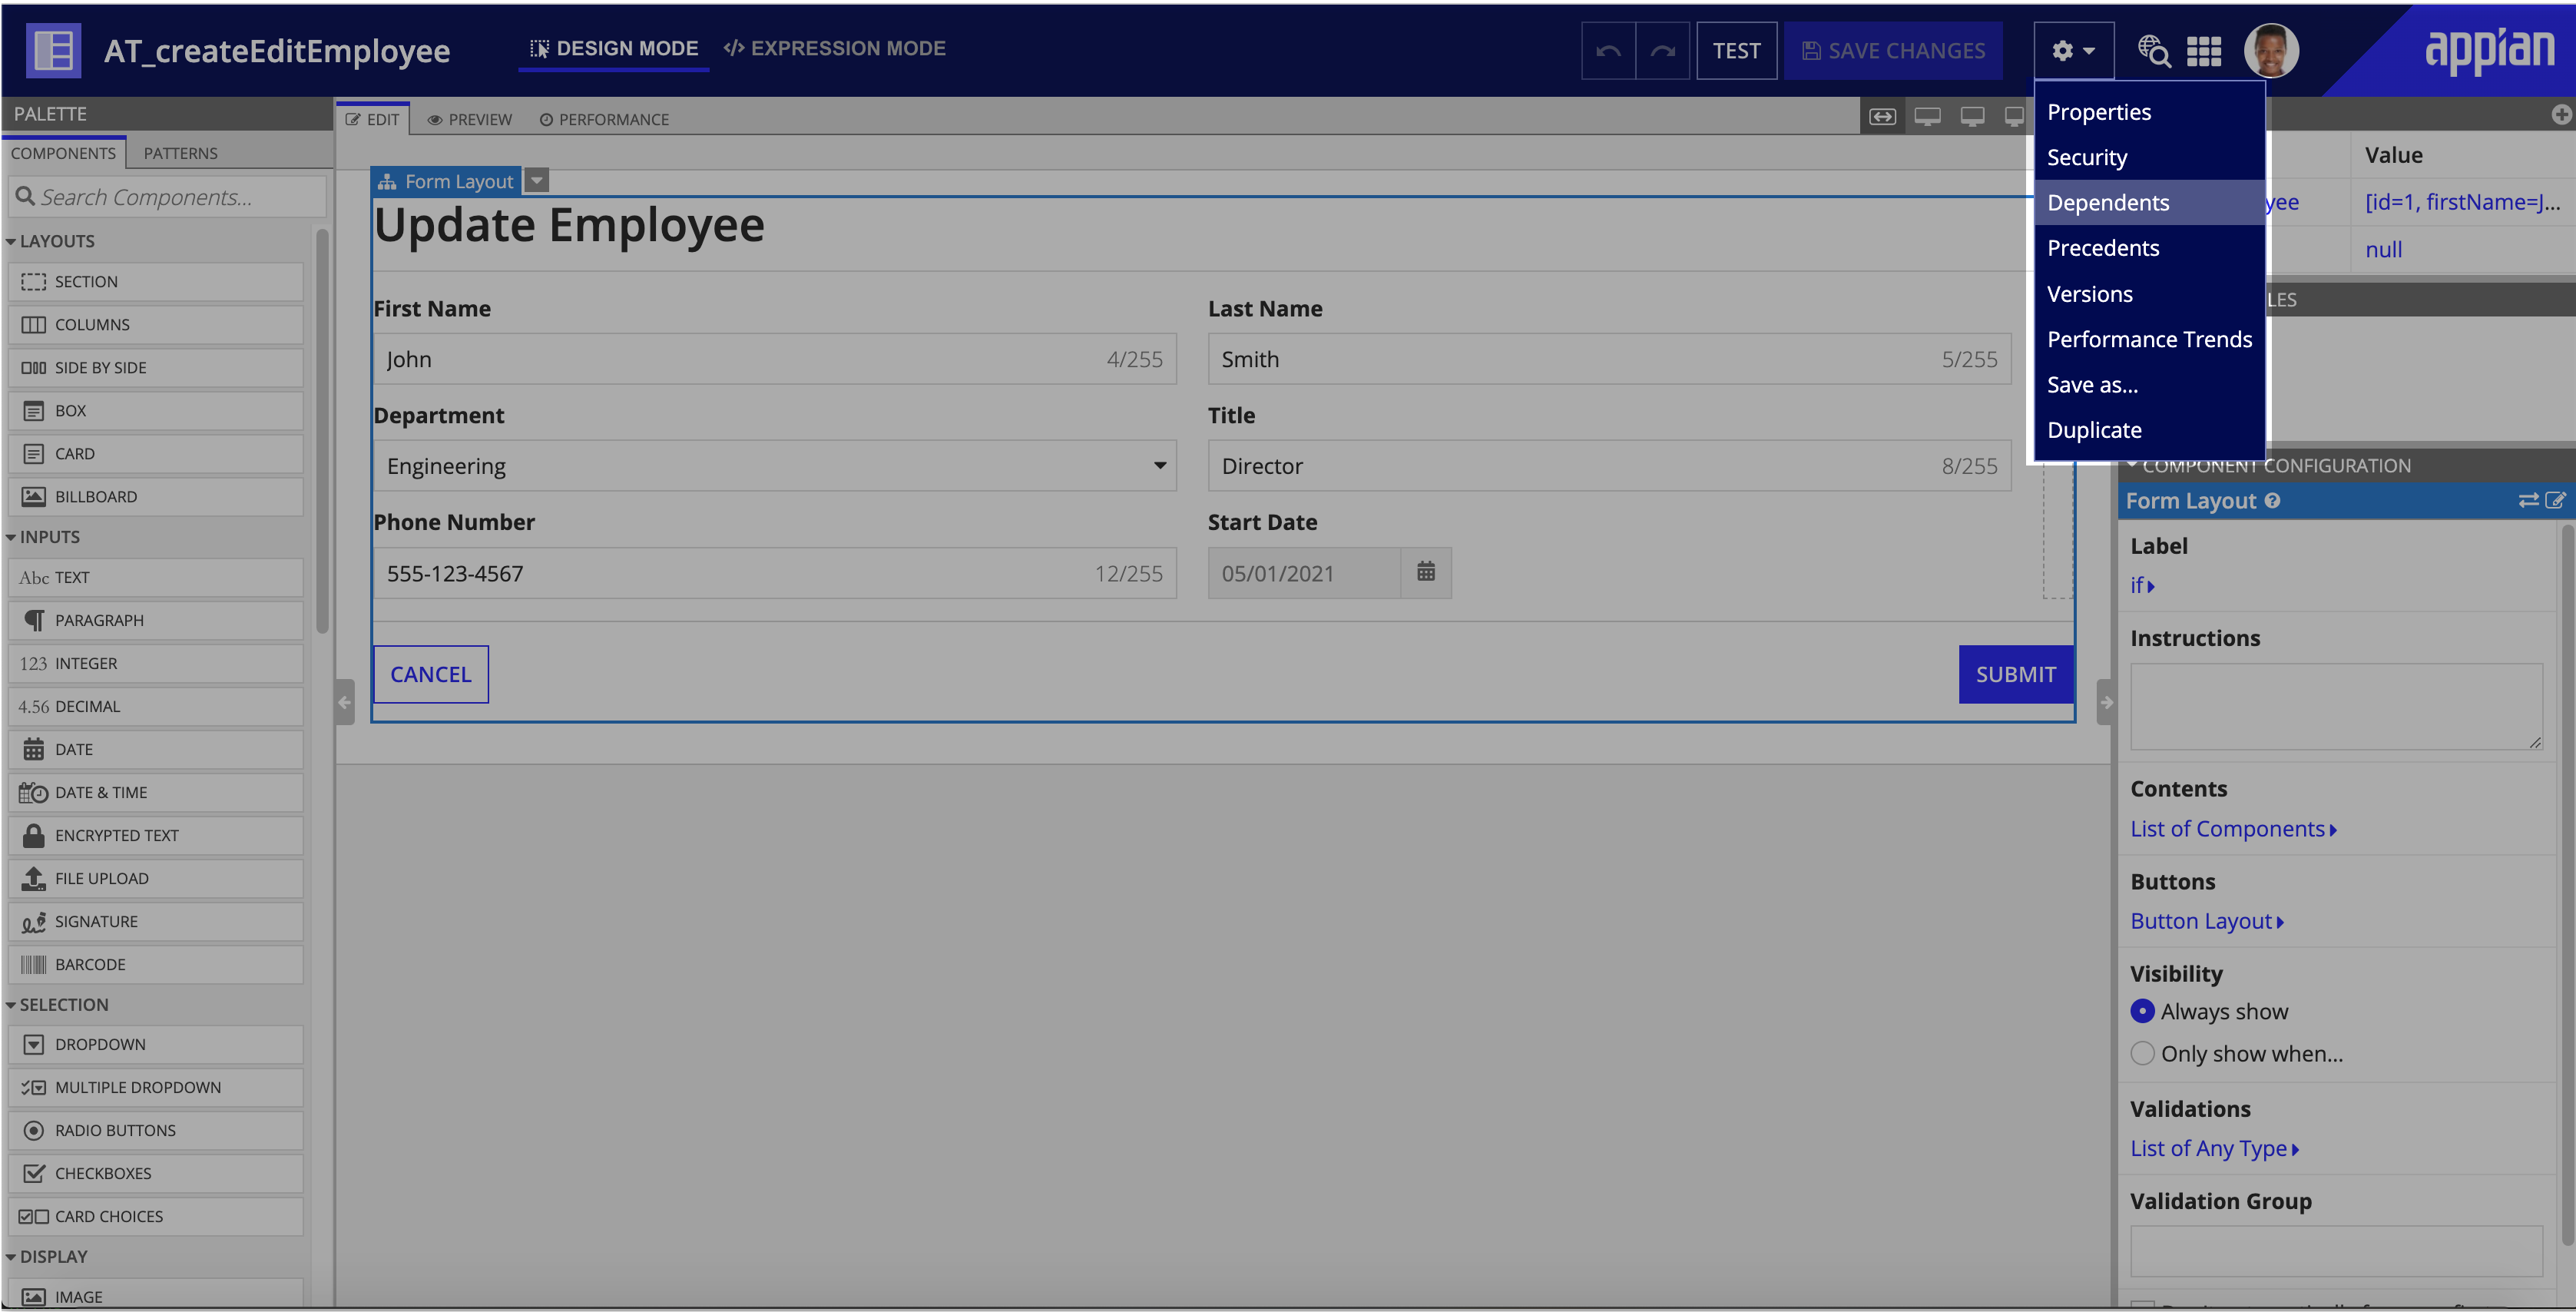The width and height of the screenshot is (2576, 1312).
Task: Click the Search Components field
Action: coord(166,196)
